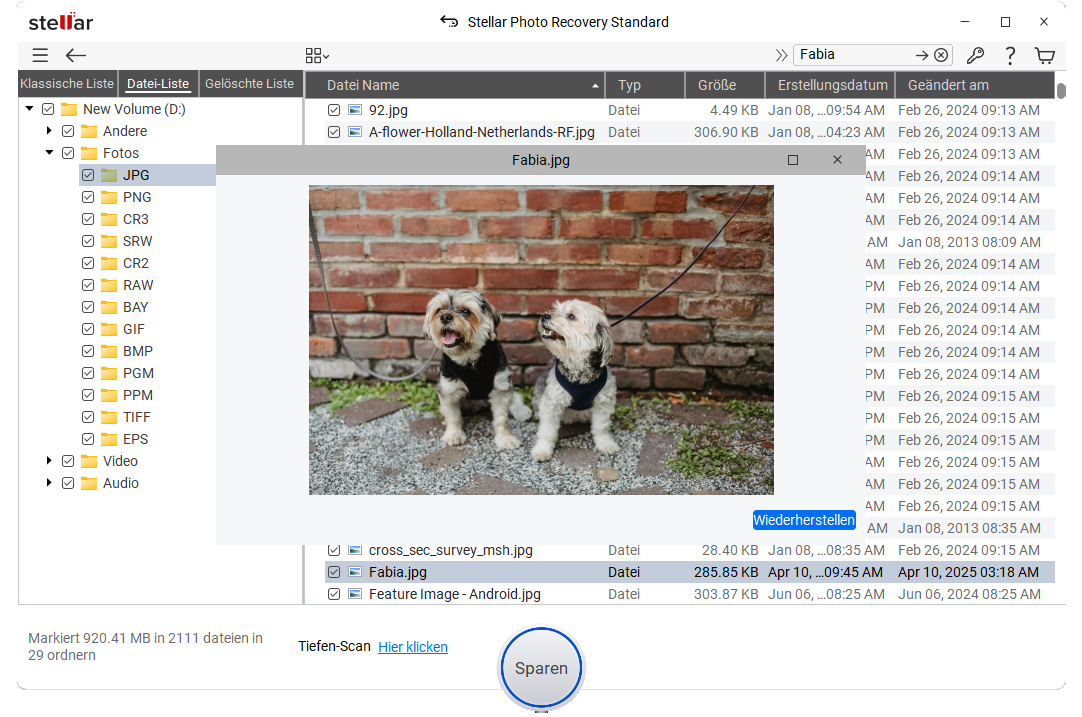The height and width of the screenshot is (717, 1082).
Task: Open help question mark icon
Action: [x=1010, y=56]
